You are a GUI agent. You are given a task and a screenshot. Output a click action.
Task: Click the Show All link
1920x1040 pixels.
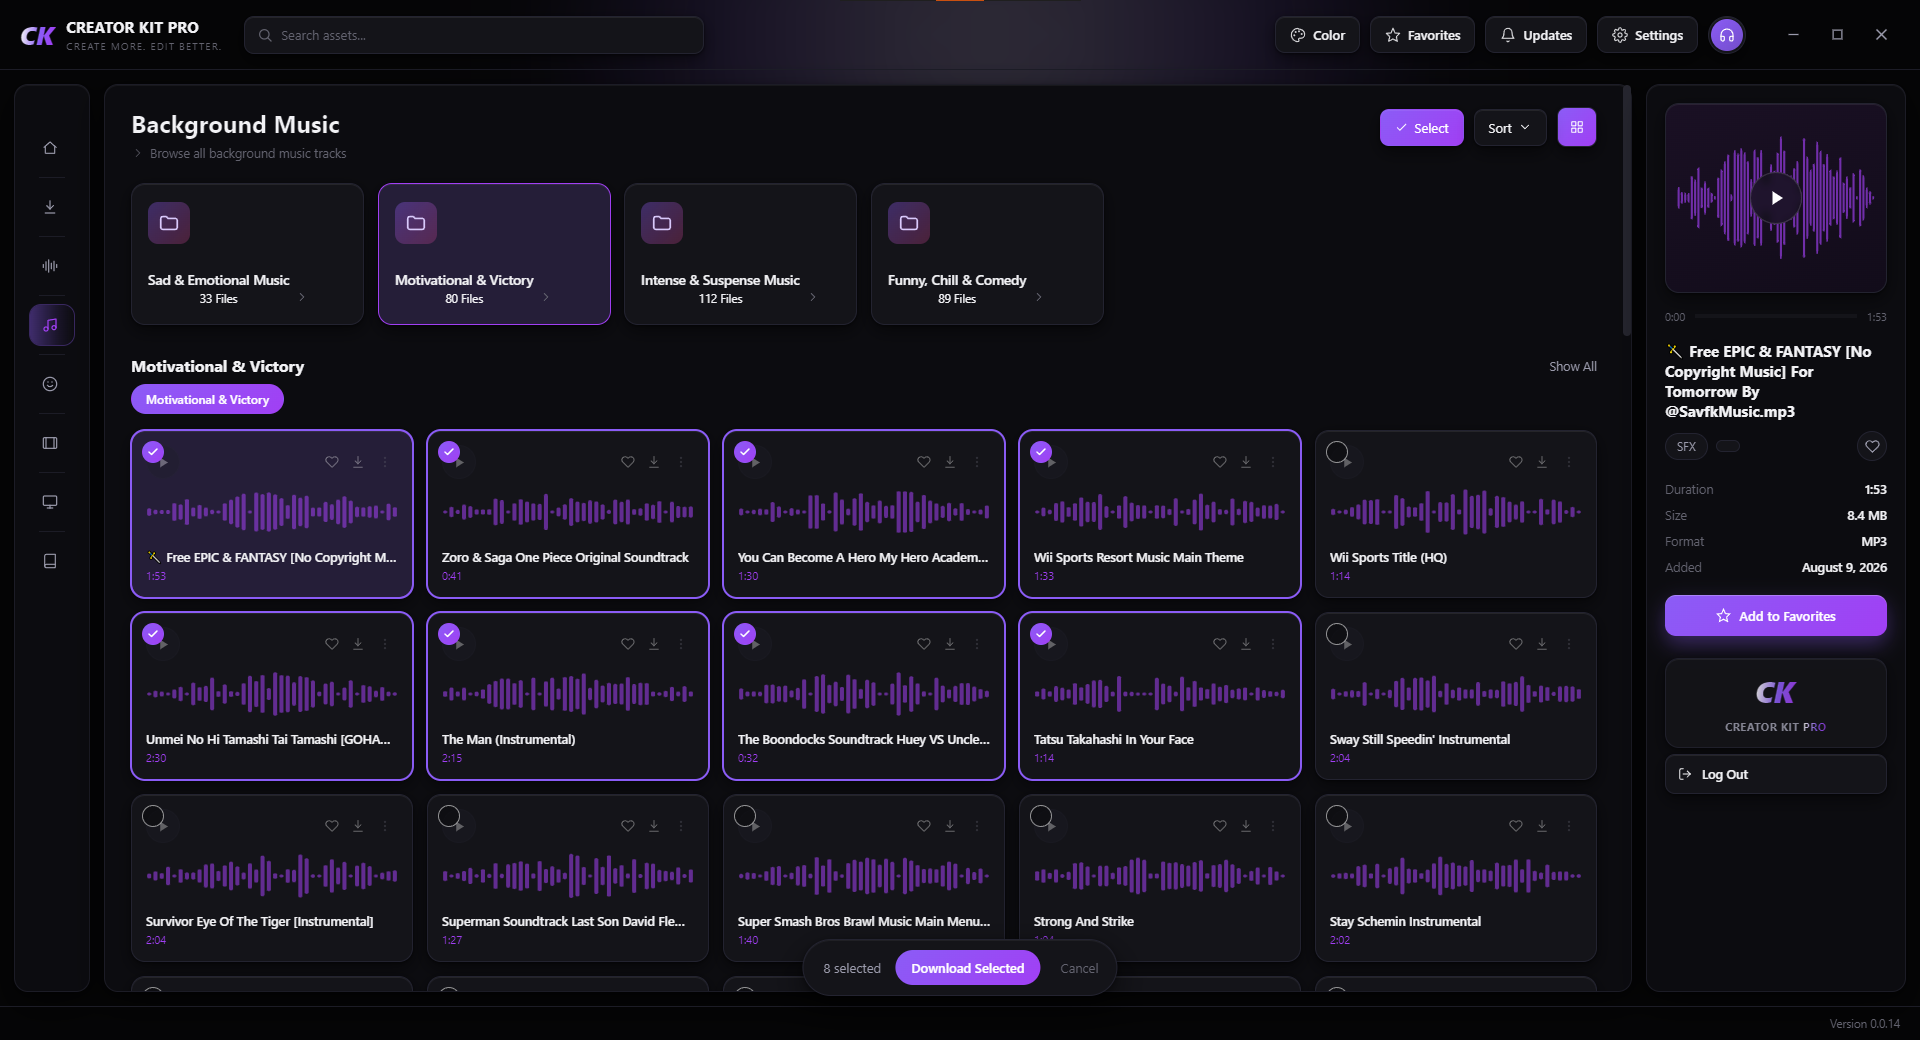[1572, 367]
